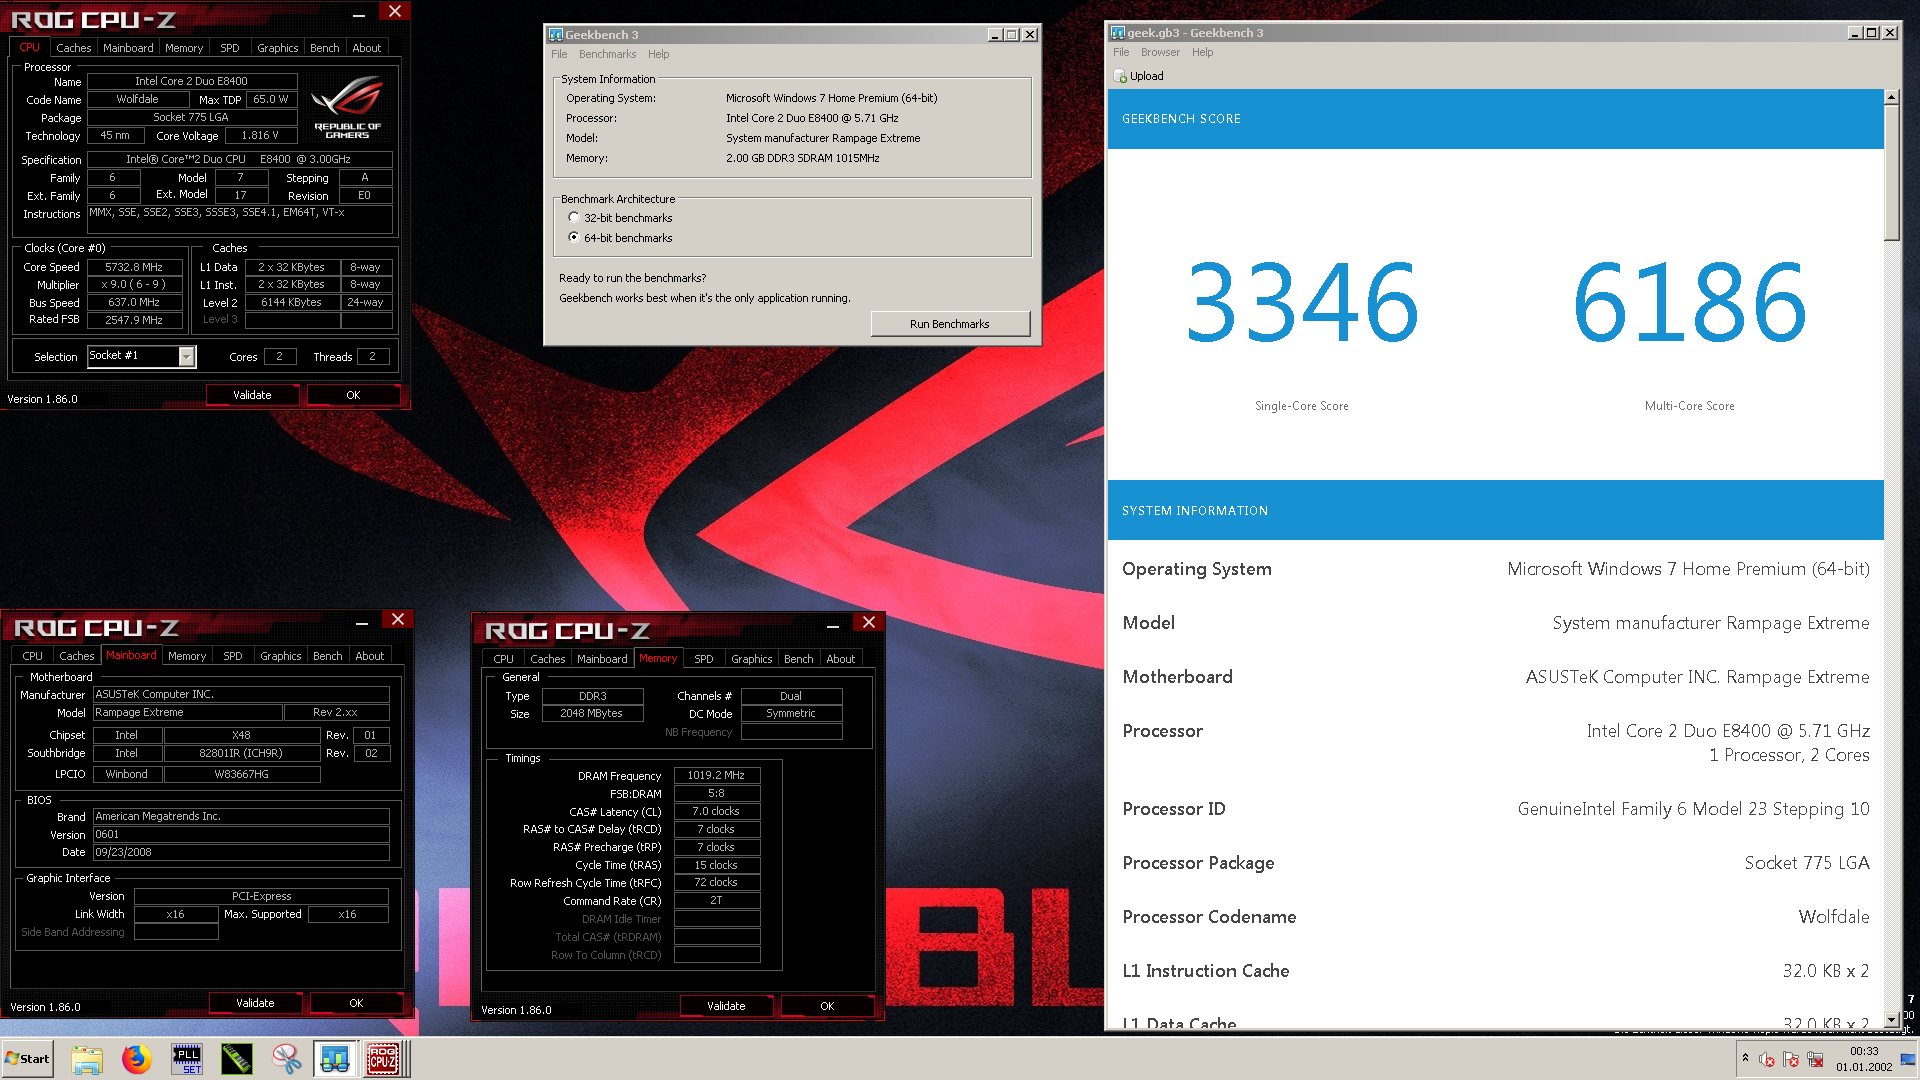Open the green RAM module taskbar icon
Image resolution: width=1920 pixels, height=1080 pixels.
coord(237,1059)
